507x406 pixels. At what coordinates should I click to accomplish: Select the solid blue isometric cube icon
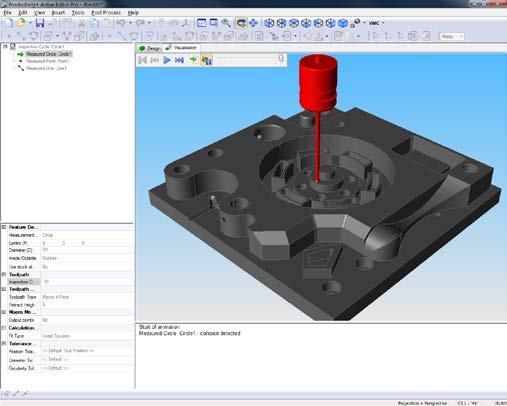[x=343, y=23]
